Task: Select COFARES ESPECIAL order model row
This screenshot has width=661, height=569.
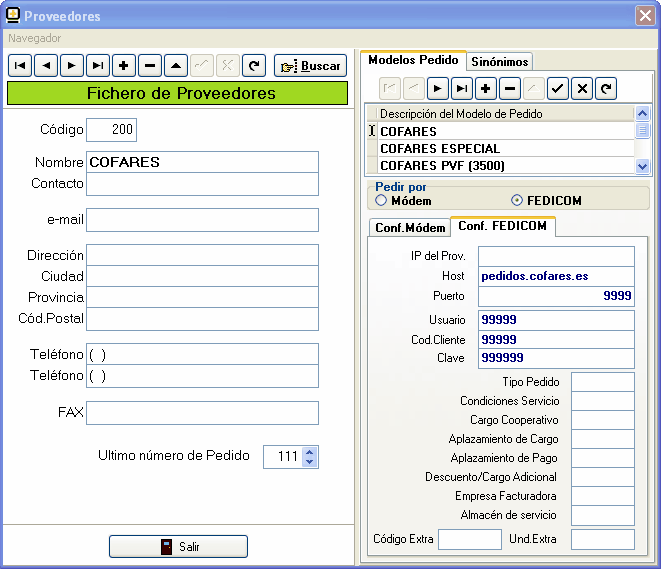Action: (505, 148)
